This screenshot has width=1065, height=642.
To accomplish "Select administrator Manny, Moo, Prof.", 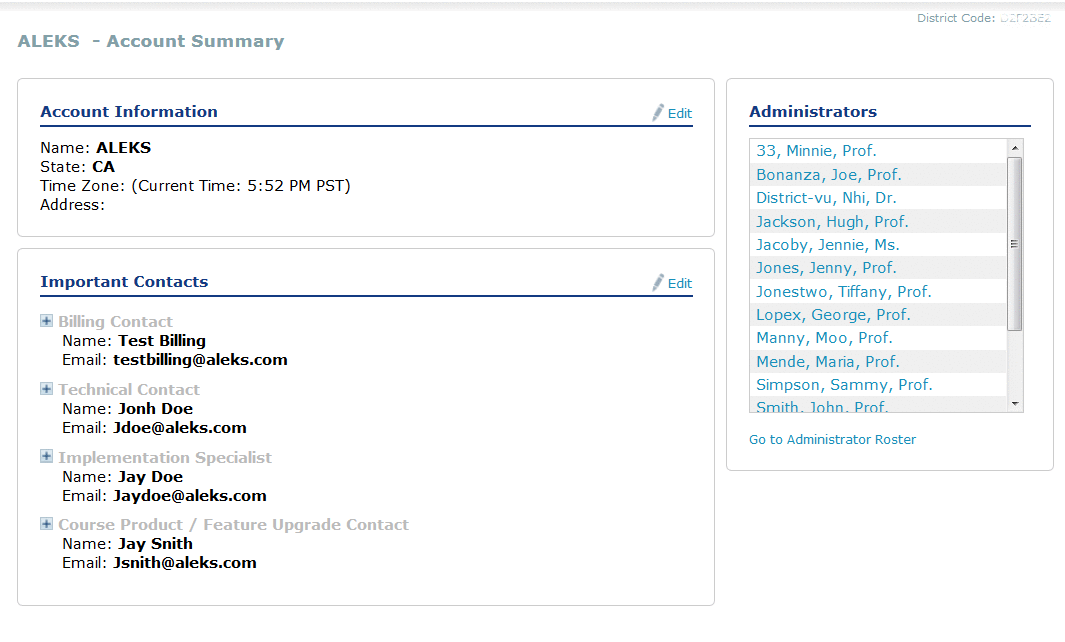I will 824,338.
